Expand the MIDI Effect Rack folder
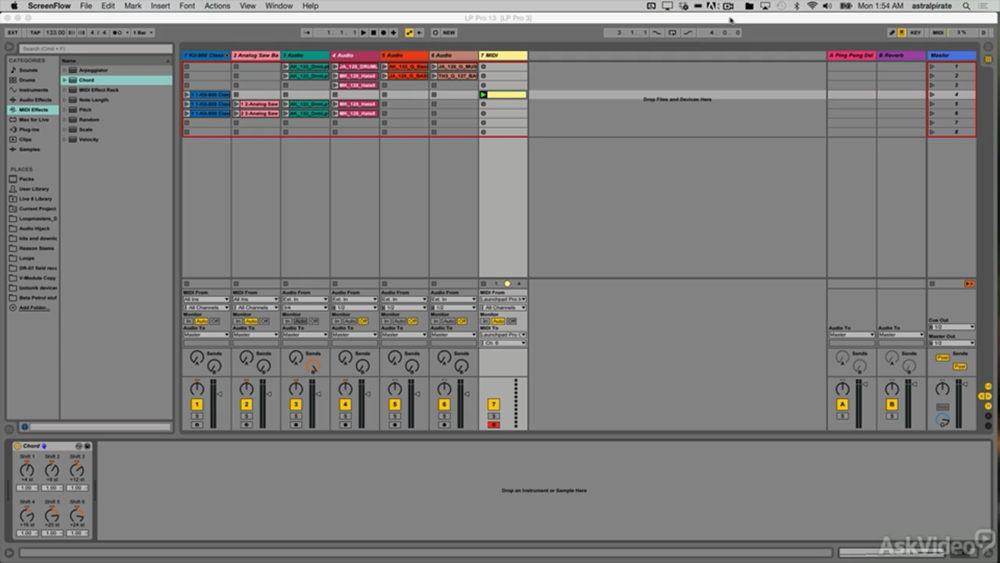 [64, 90]
